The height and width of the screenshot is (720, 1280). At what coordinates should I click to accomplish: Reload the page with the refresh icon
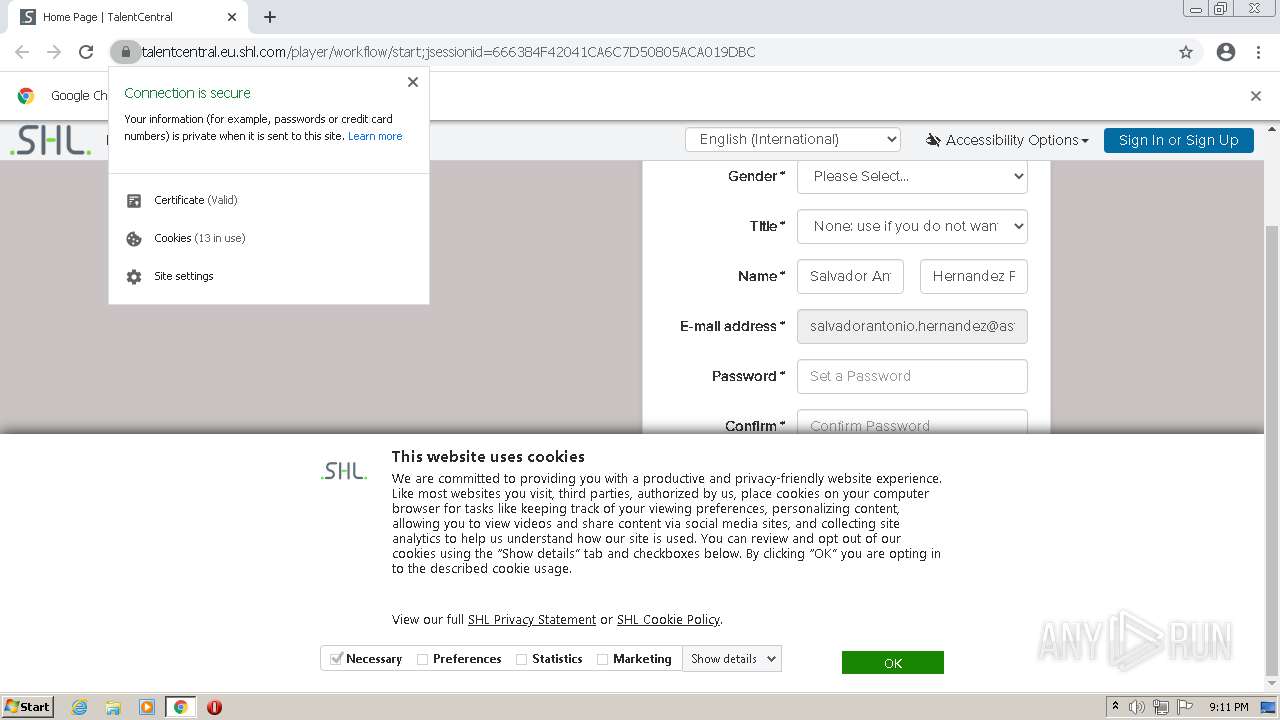[x=86, y=52]
